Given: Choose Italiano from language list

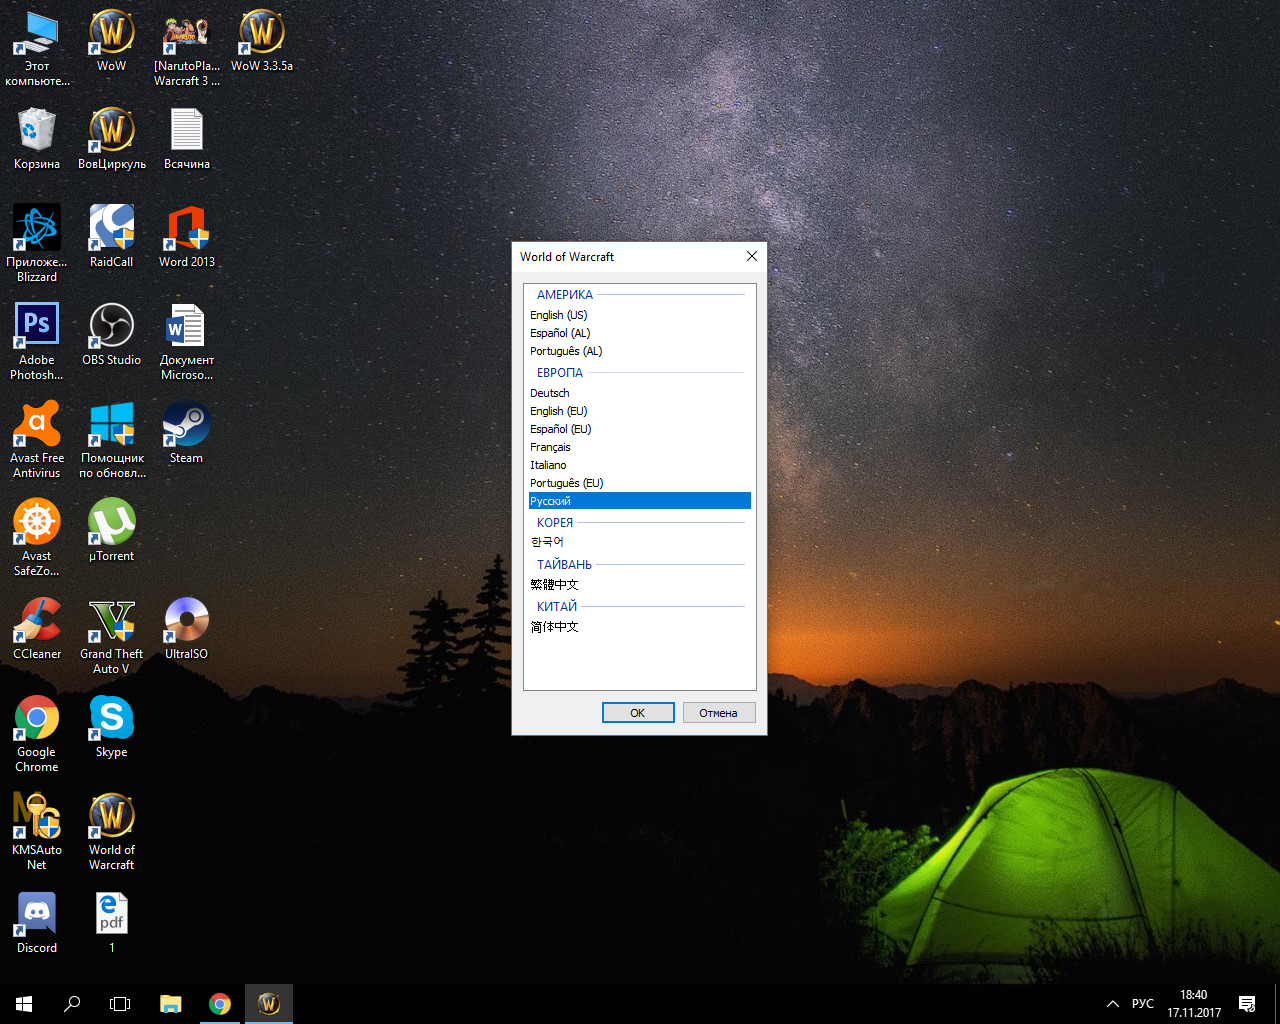Looking at the screenshot, I should pos(548,465).
